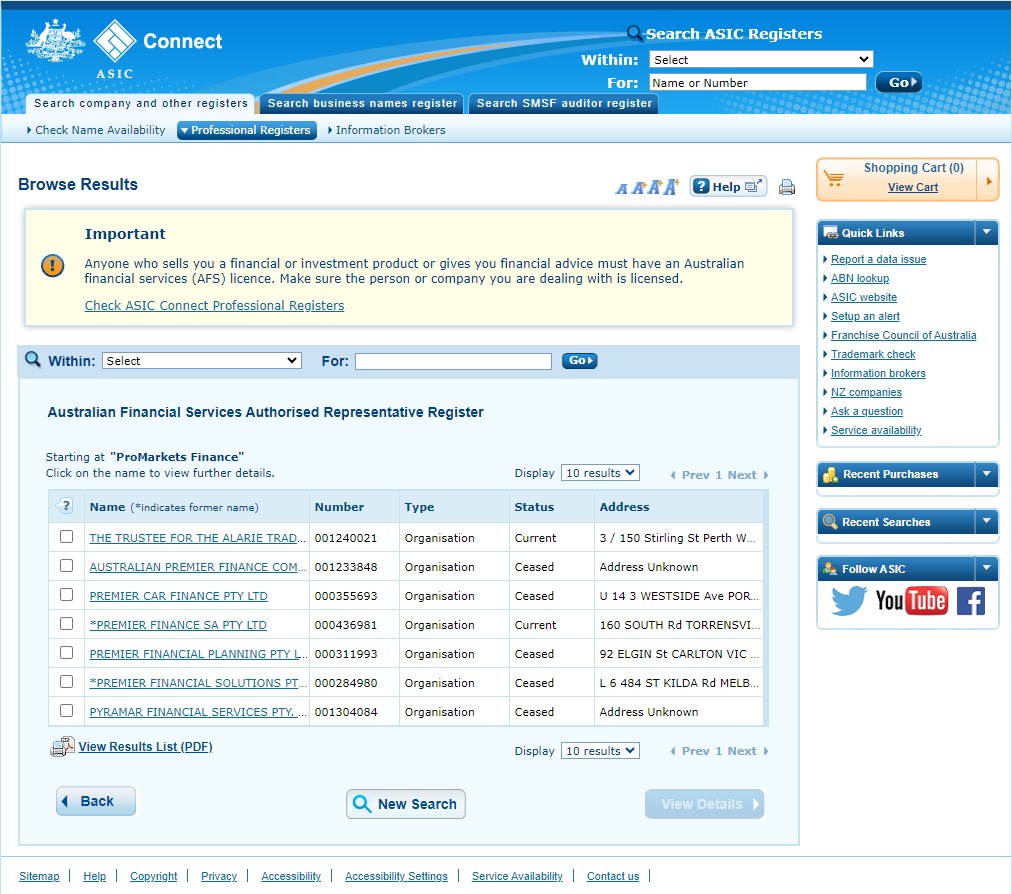This screenshot has width=1012, height=894.
Task: Click the important warning exclamation icon
Action: (52, 265)
